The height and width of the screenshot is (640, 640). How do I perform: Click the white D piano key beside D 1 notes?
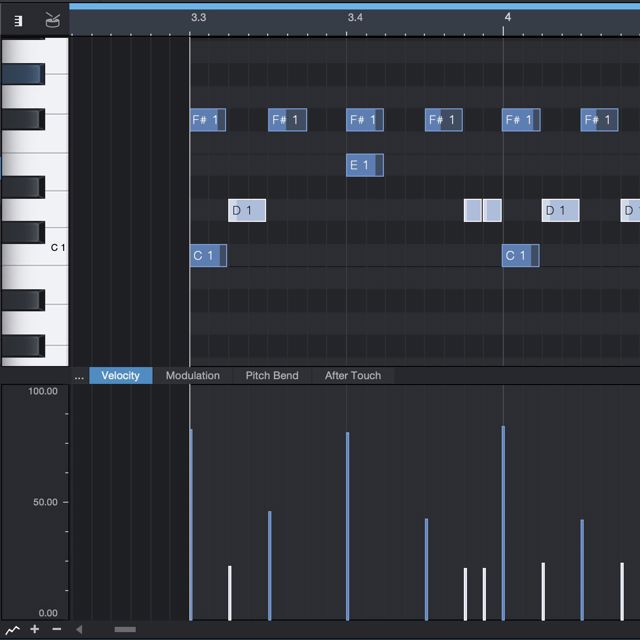[56, 209]
